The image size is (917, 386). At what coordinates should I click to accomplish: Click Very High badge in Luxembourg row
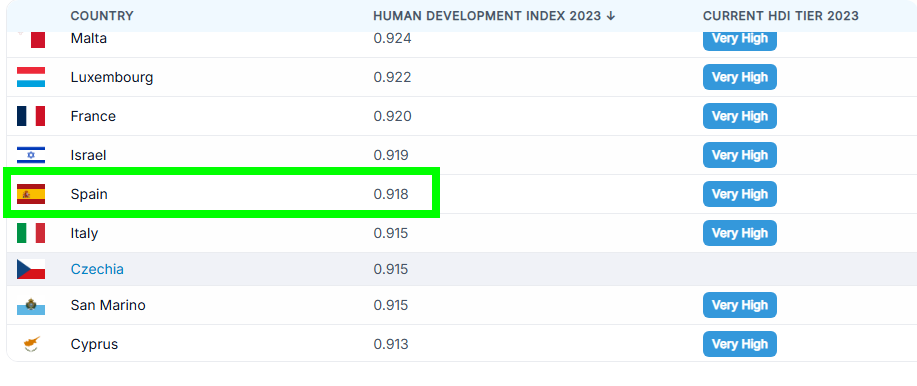click(740, 77)
